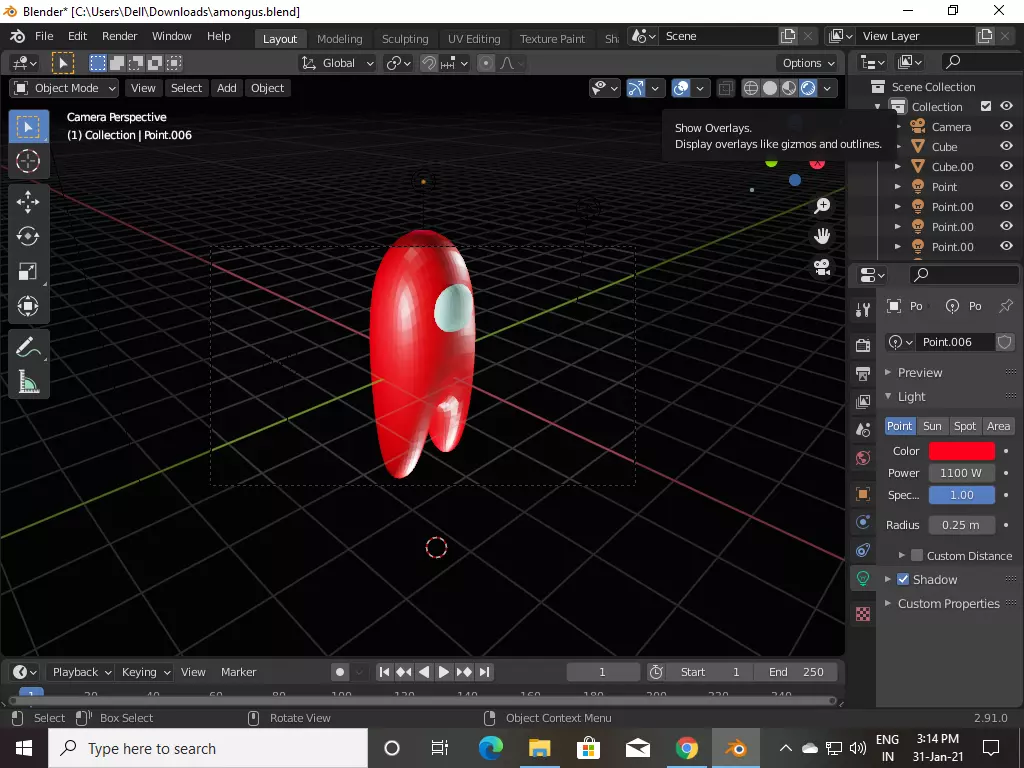
Task: Open the viewport shading options dropdown
Action: [827, 88]
